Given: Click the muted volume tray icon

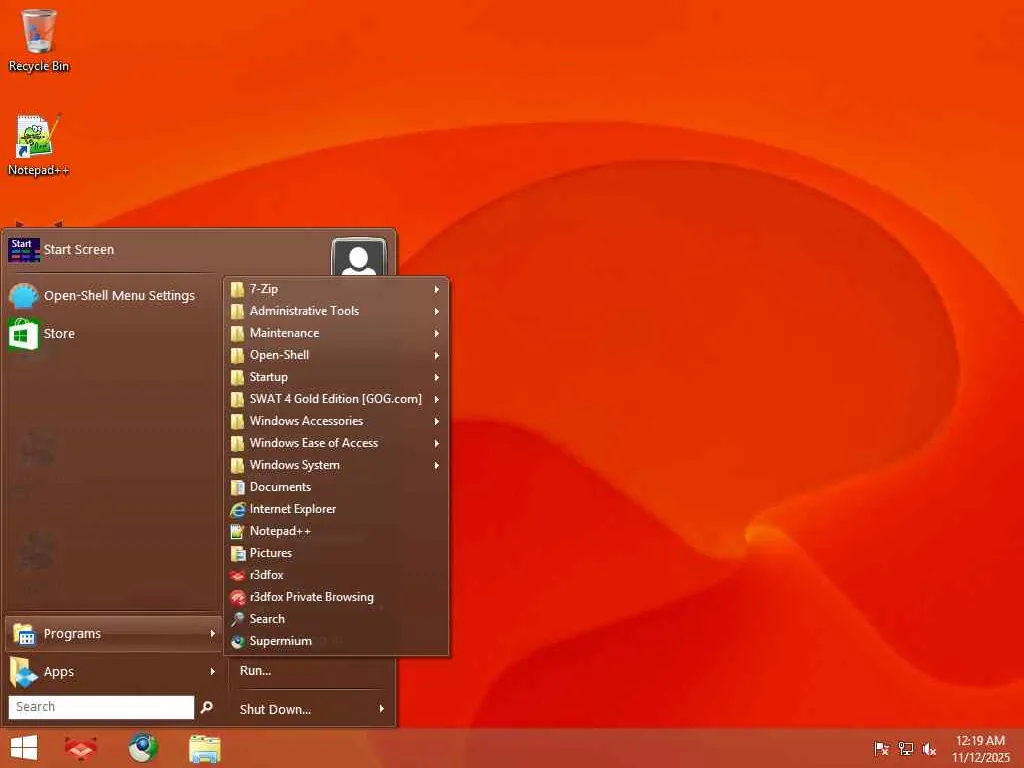Looking at the screenshot, I should coord(929,748).
